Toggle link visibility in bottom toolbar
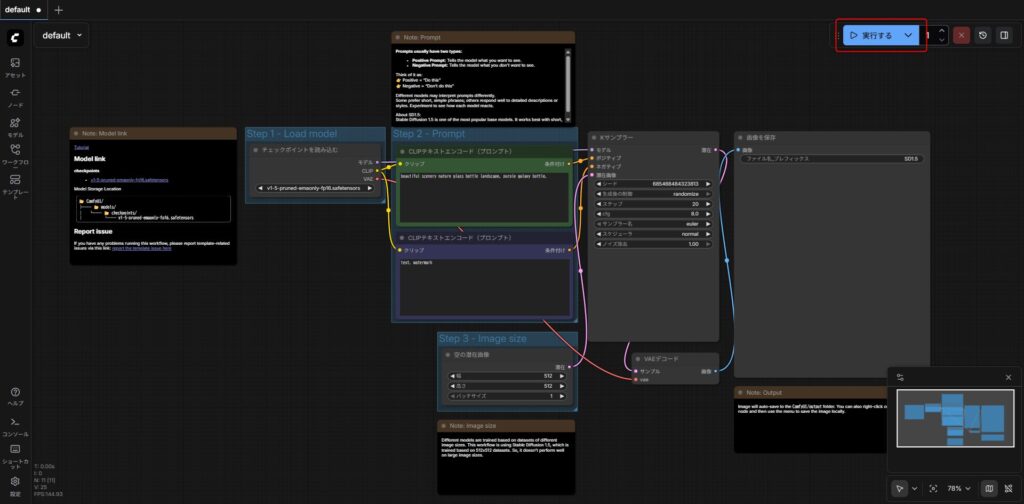Screen dimensions: 1024x504 point(1008,488)
